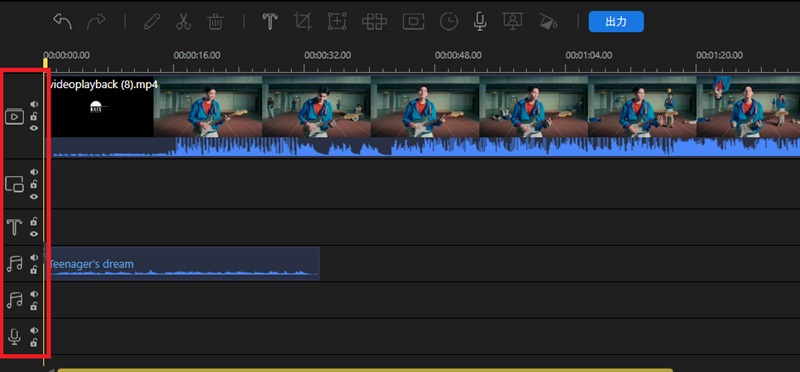Split the clip with scissors tool
800x372 pixels.
point(183,21)
